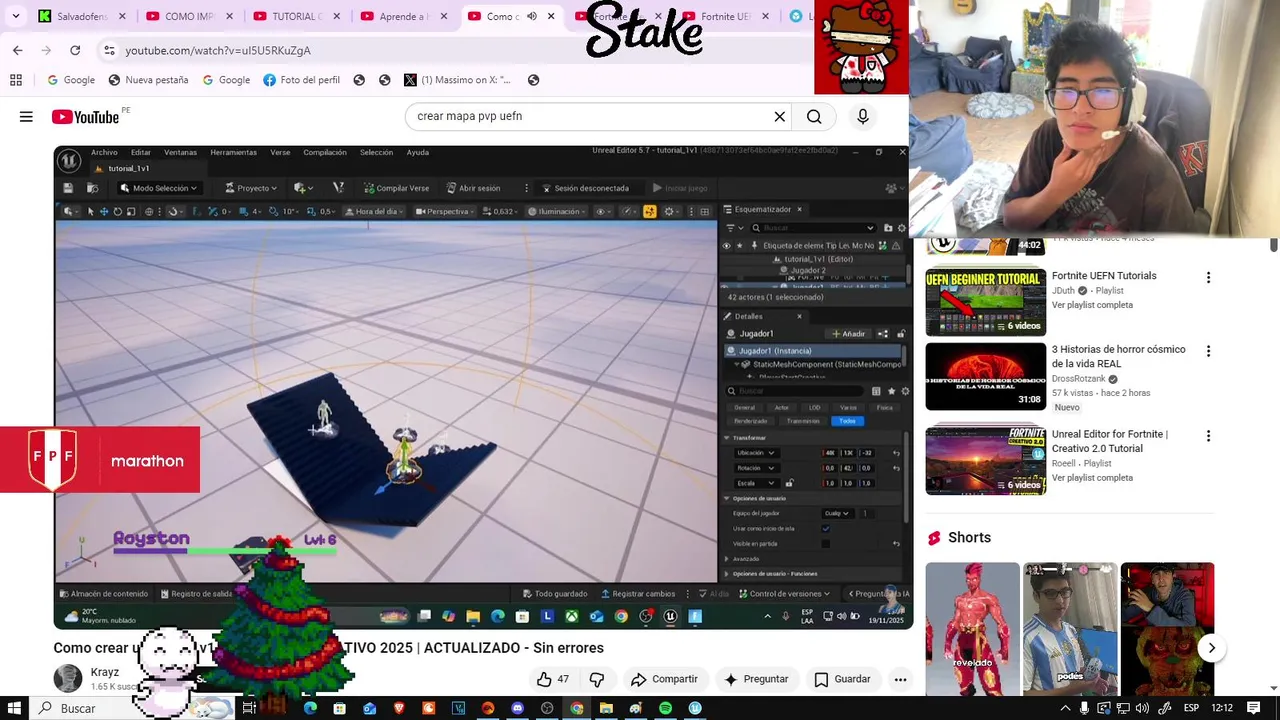
Task: Select the Todos filter in Detalles
Action: (x=847, y=421)
